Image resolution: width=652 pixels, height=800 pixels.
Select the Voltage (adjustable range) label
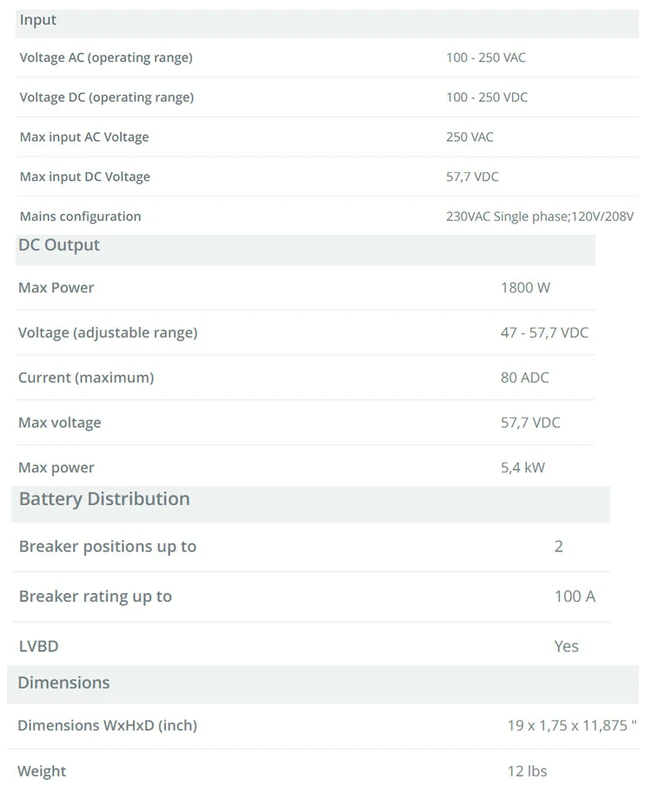click(108, 333)
